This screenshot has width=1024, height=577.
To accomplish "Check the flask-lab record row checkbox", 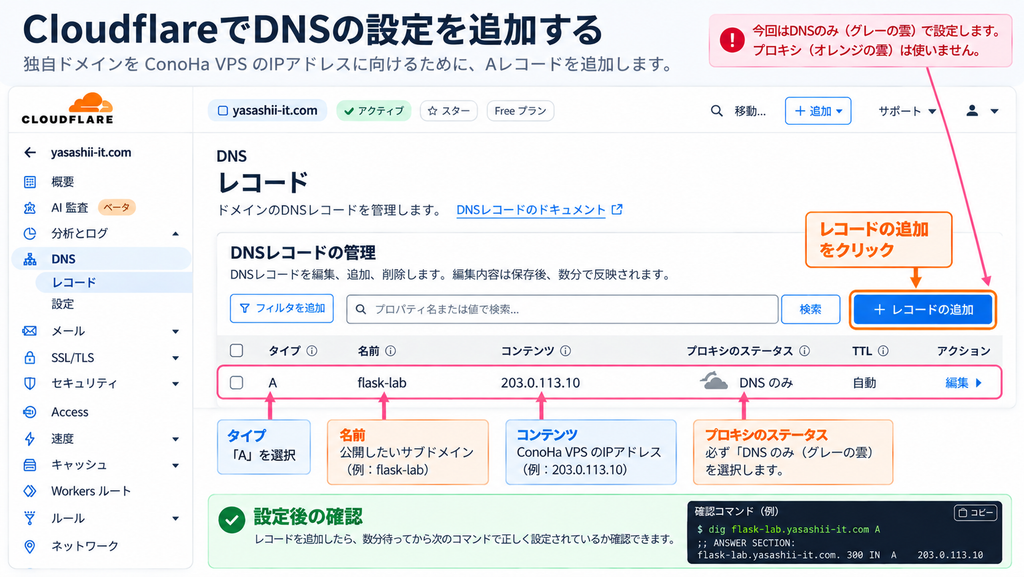I will click(236, 382).
